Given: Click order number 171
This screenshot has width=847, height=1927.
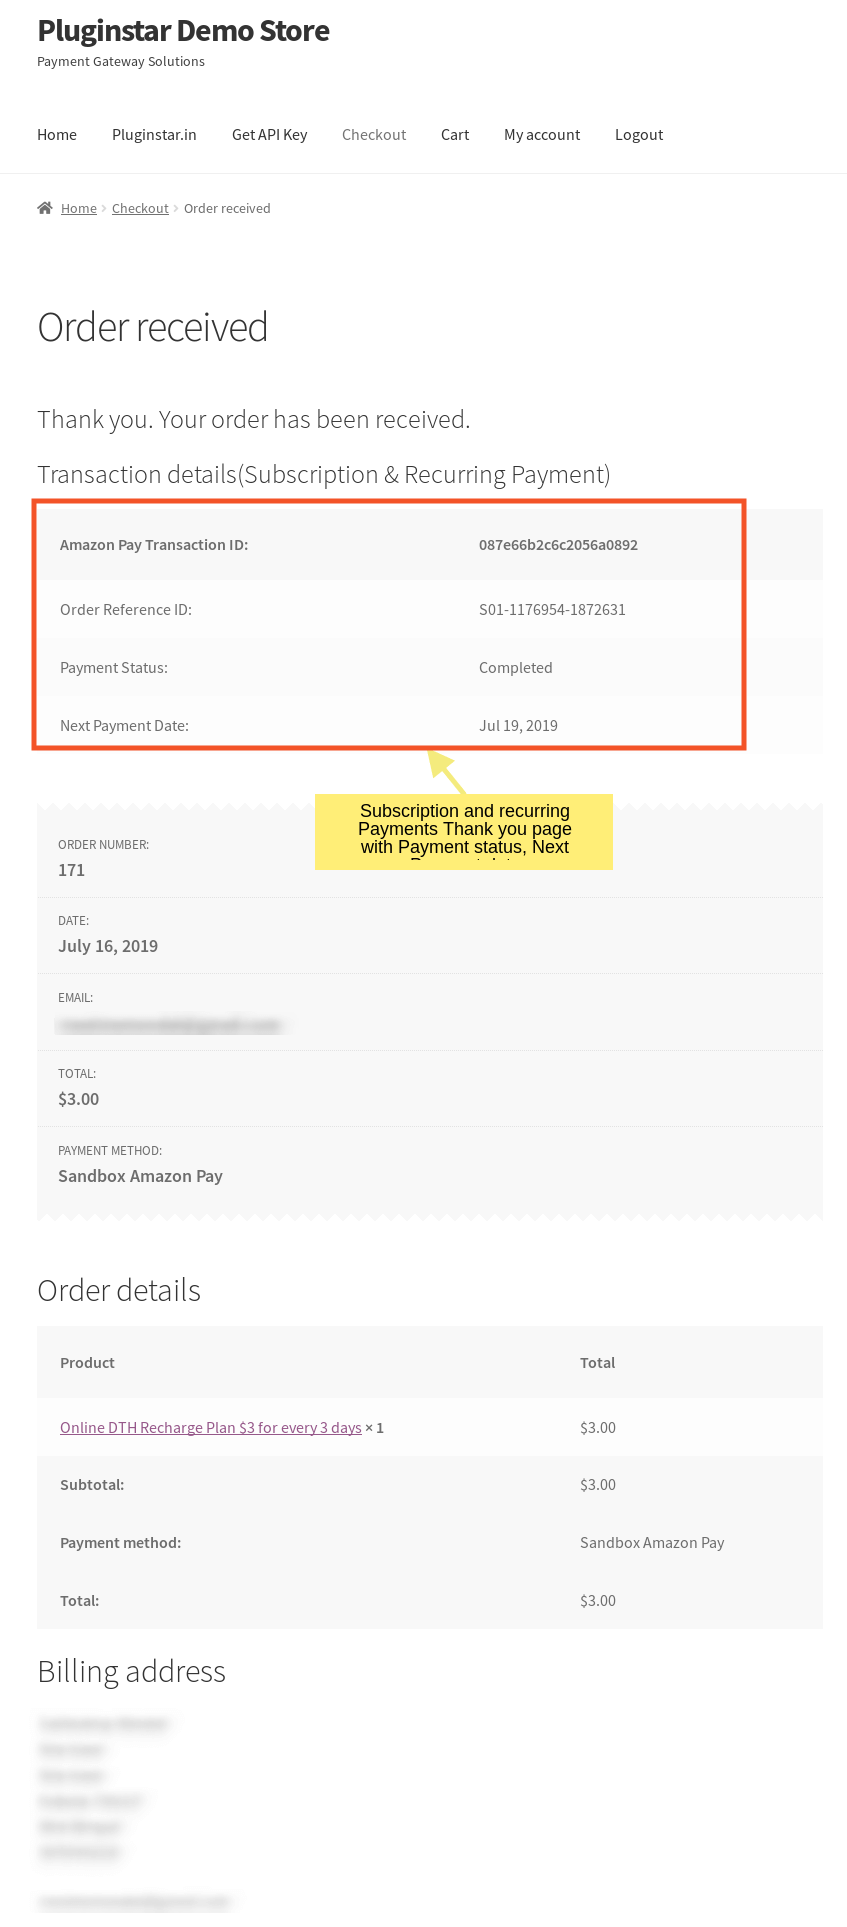Looking at the screenshot, I should pyautogui.click(x=72, y=870).
